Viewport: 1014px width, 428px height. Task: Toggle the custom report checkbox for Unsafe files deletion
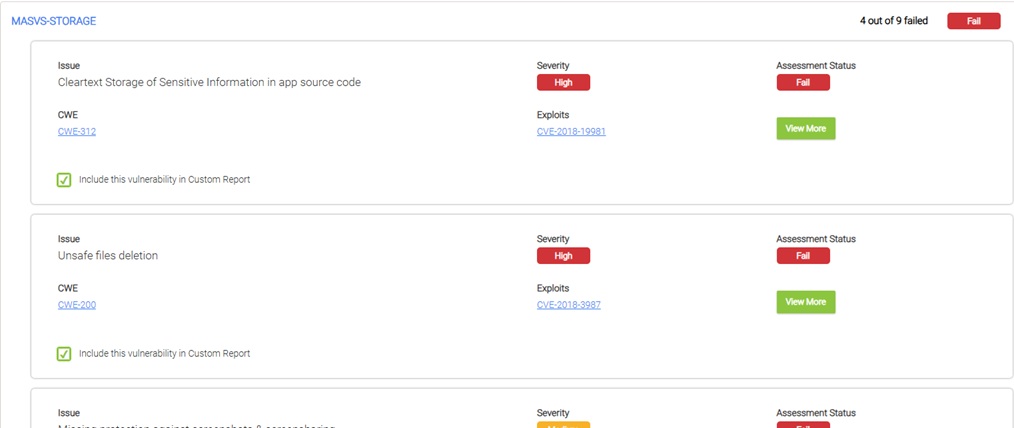point(64,353)
